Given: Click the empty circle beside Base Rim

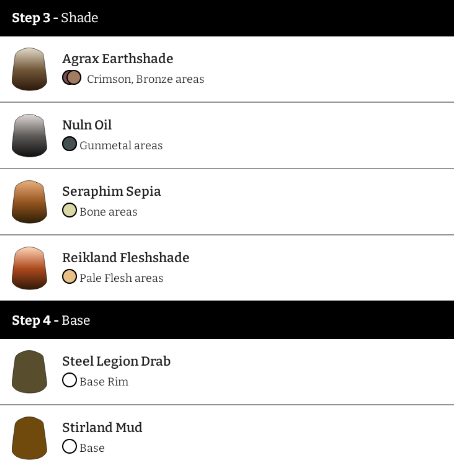Looking at the screenshot, I should coord(69,380).
